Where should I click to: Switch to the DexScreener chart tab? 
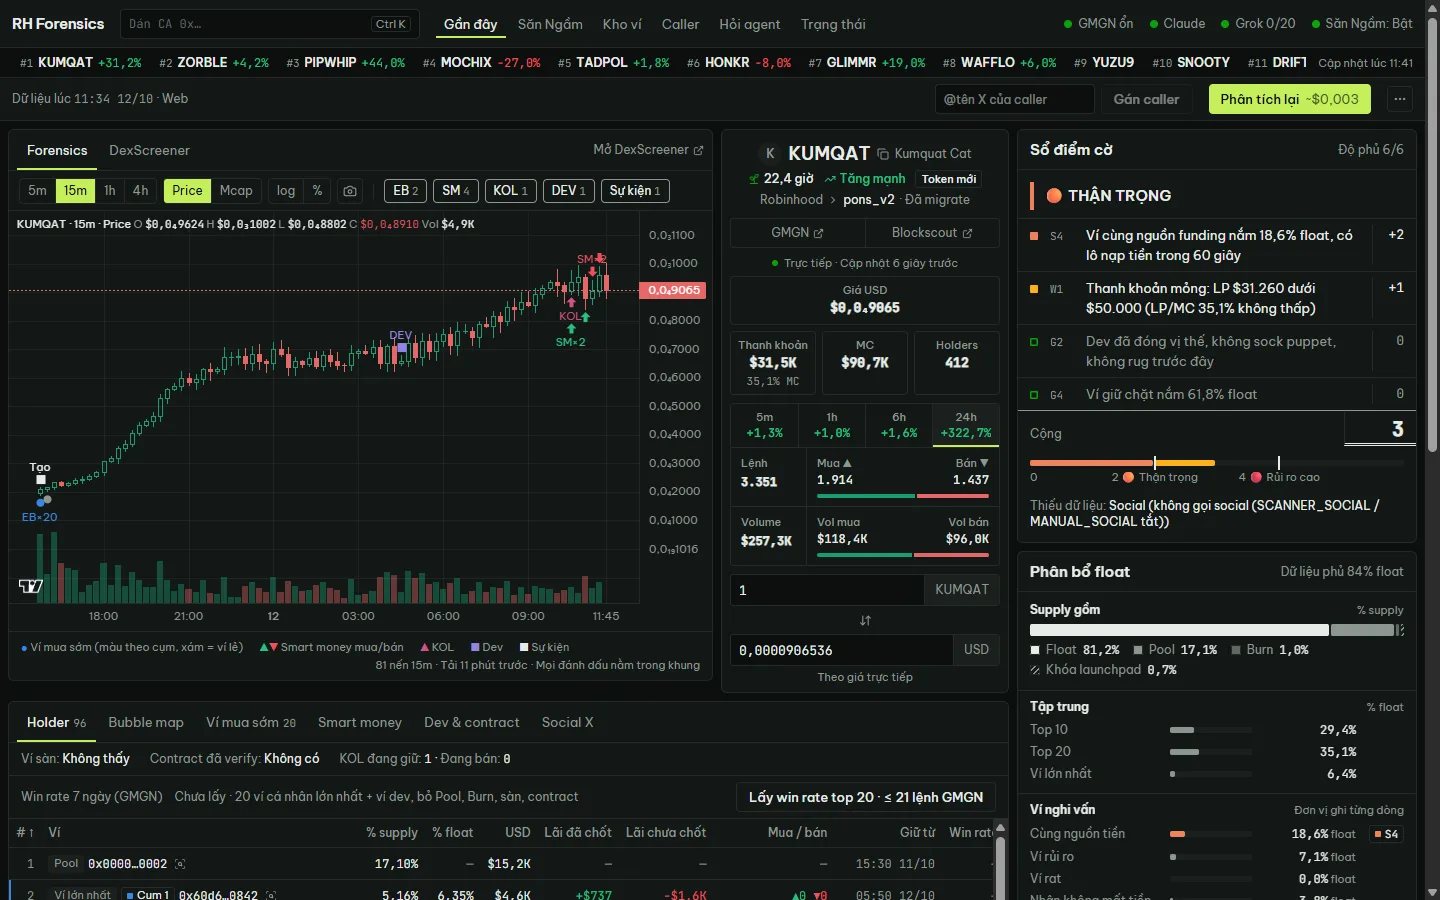[149, 151]
